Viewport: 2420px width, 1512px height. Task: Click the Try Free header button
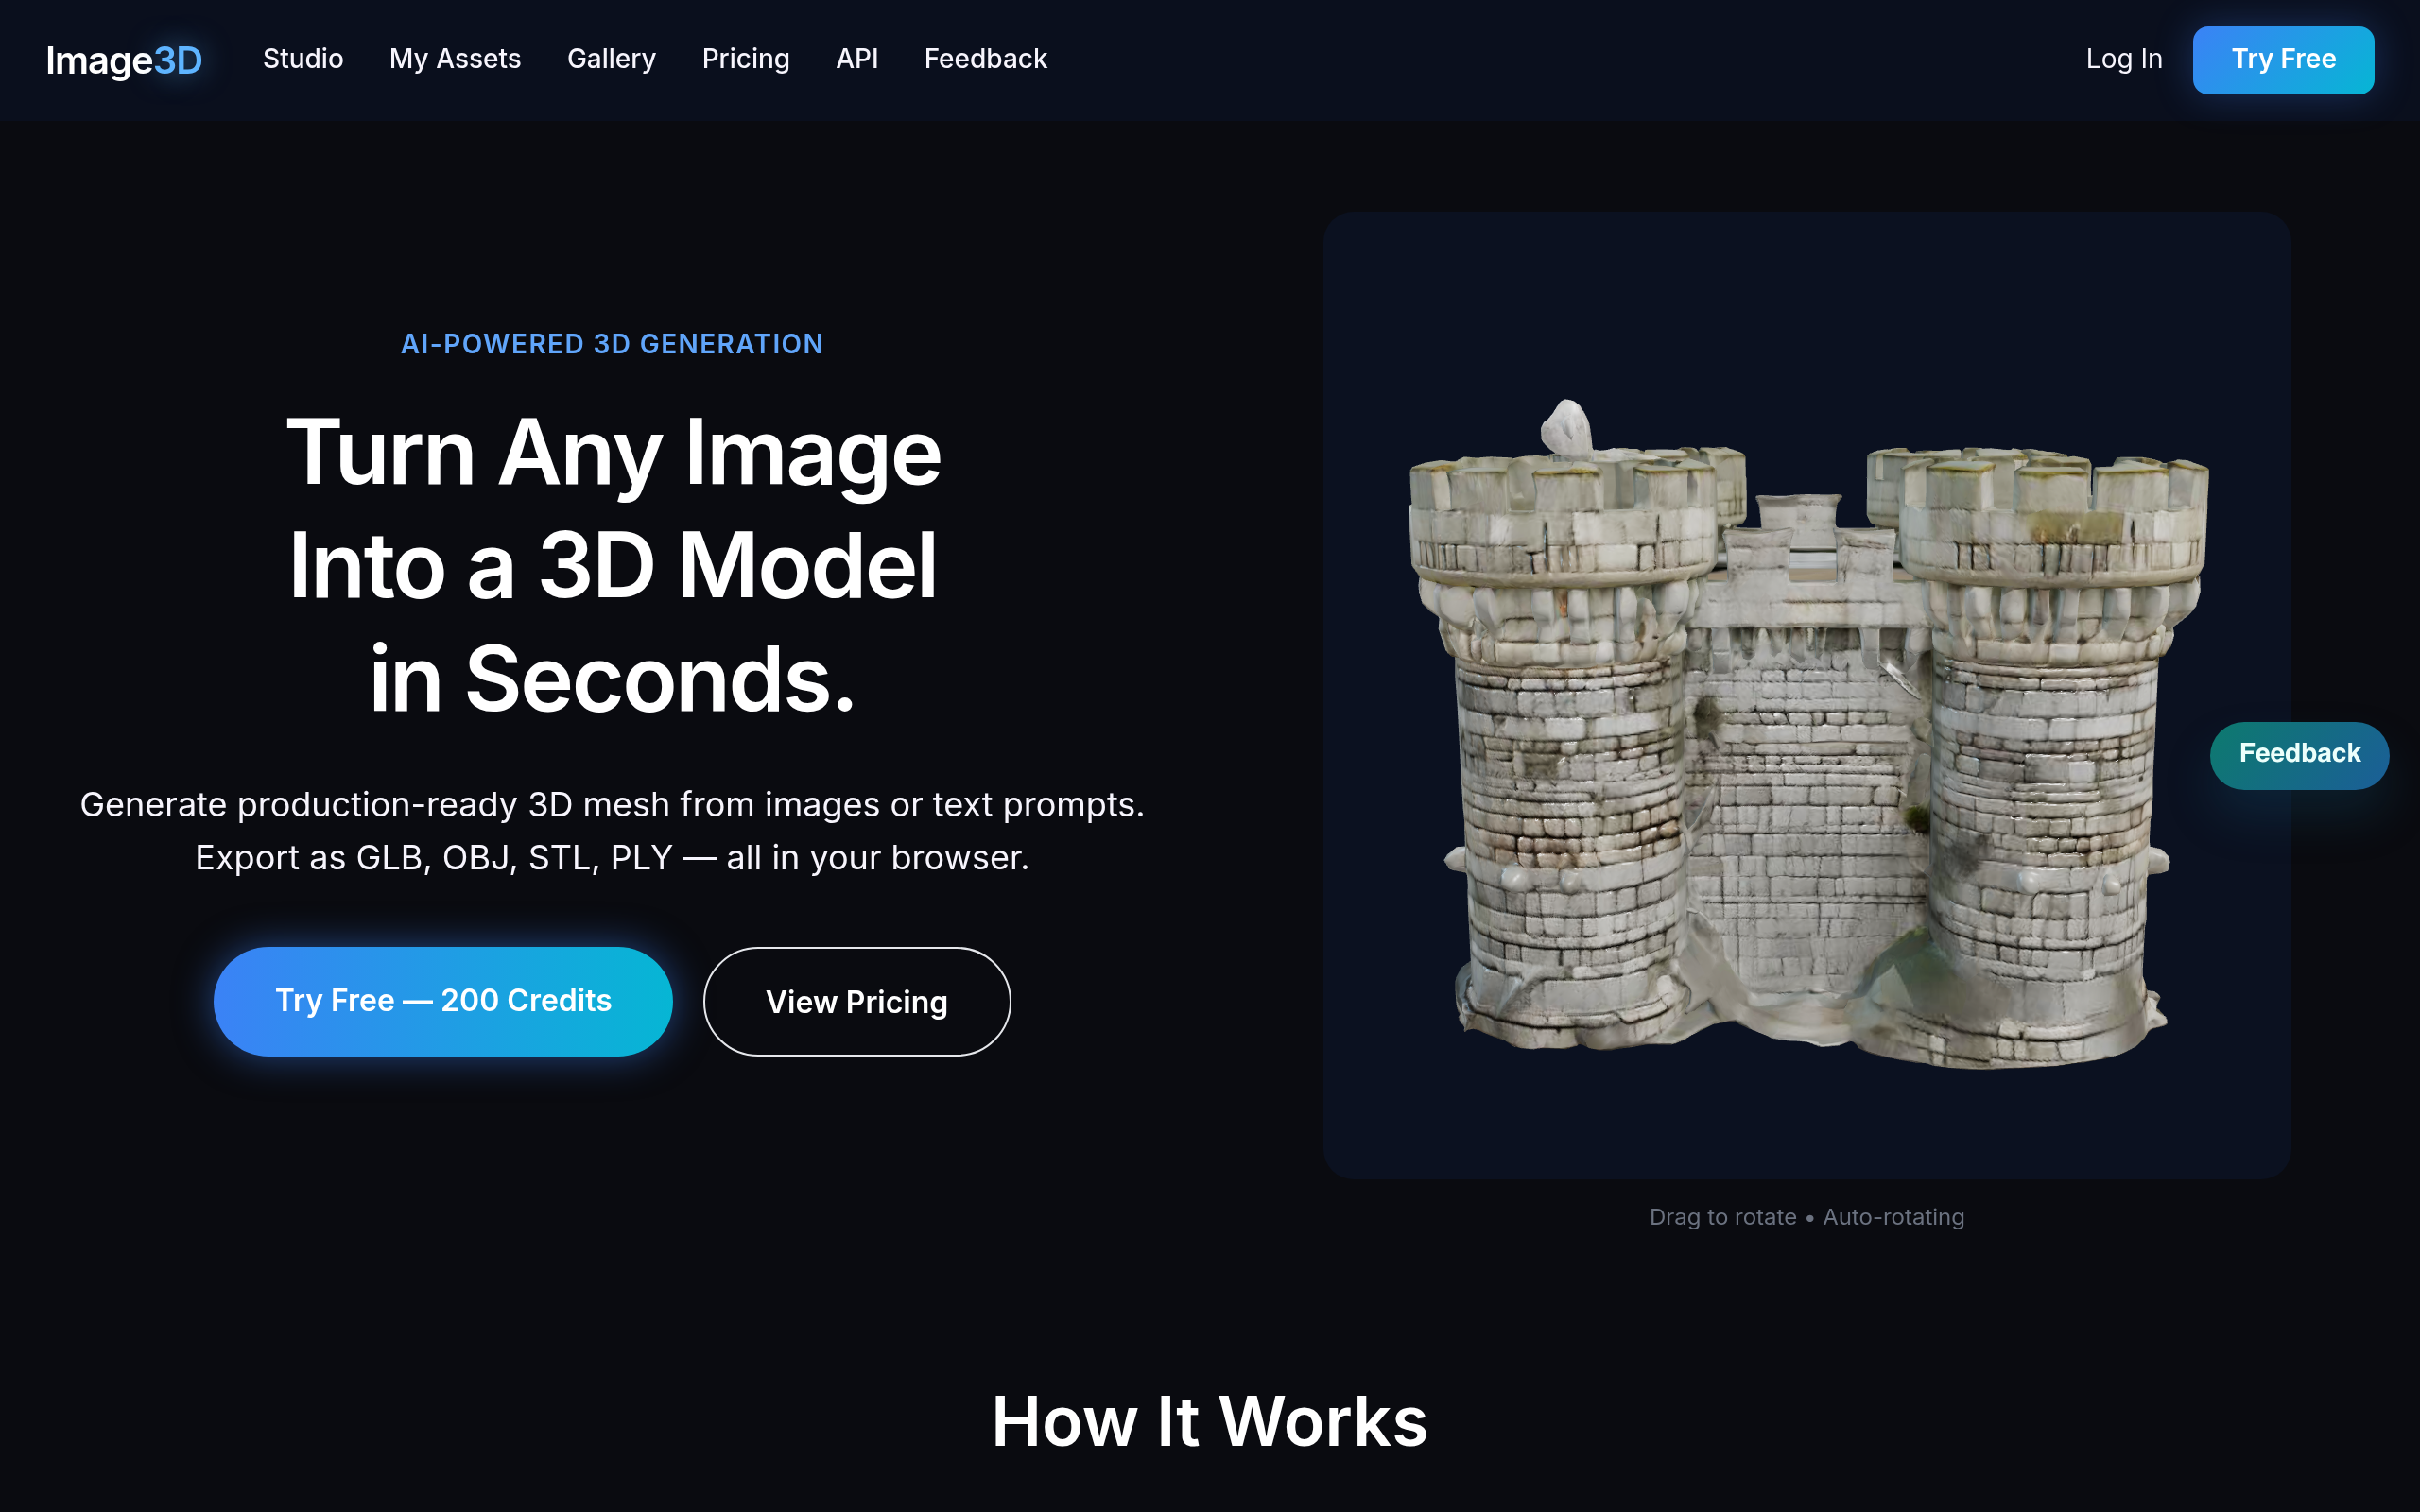[2283, 60]
